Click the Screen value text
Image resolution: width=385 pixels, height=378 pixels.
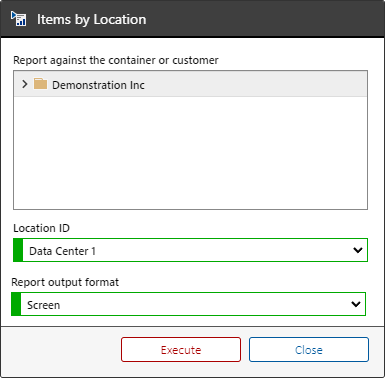[44, 305]
